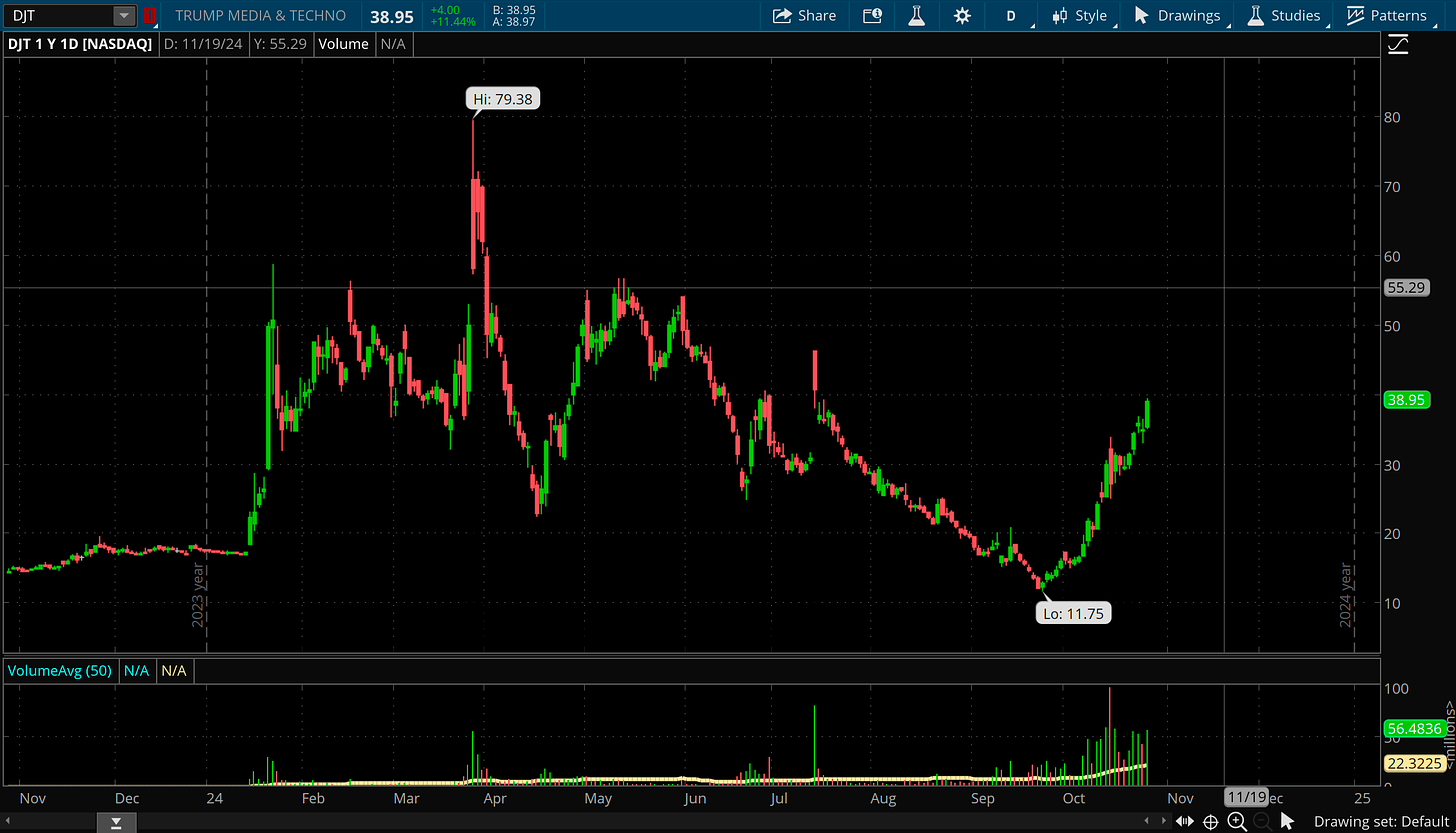Focus the DJT symbol input field
The width and height of the screenshot is (1456, 833).
point(59,16)
